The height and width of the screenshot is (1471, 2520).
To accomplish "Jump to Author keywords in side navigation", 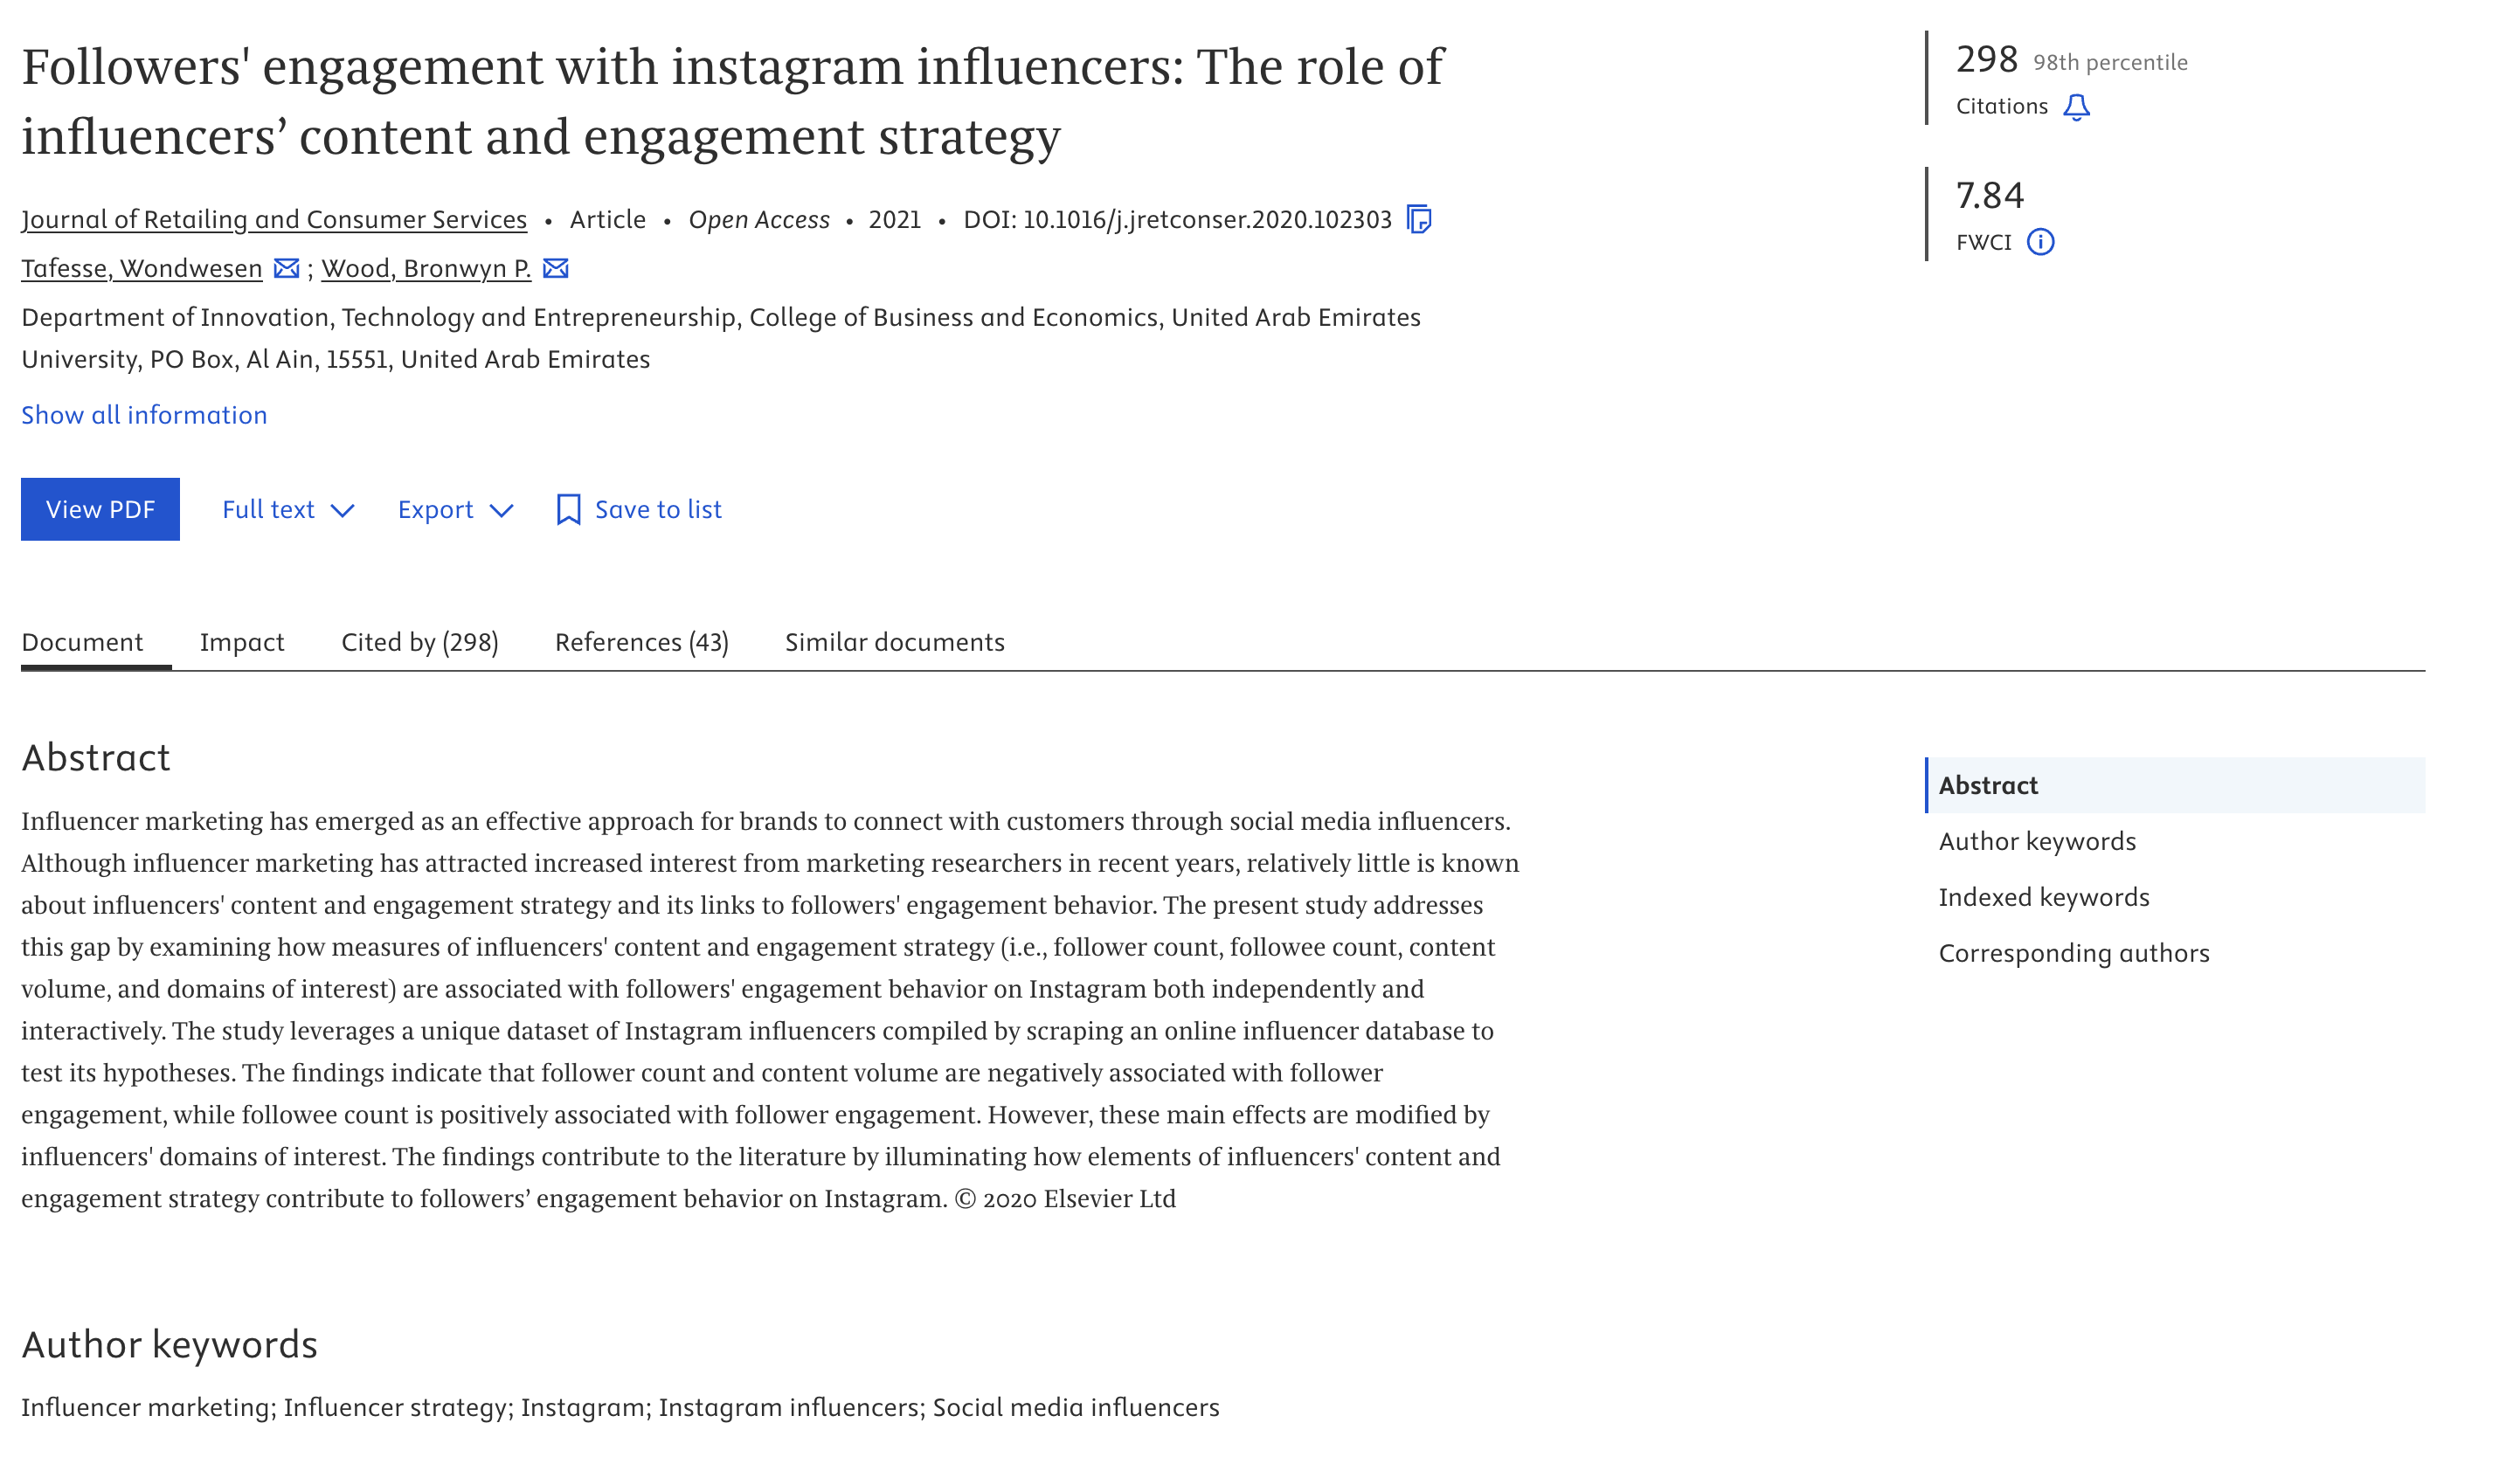I will pos(2037,841).
